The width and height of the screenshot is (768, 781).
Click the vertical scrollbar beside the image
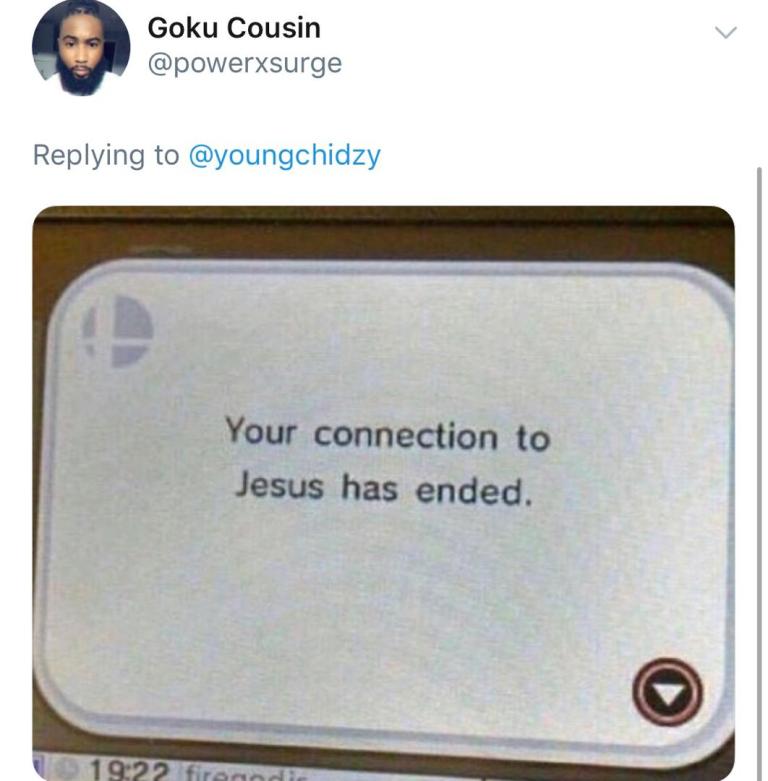pos(759,473)
